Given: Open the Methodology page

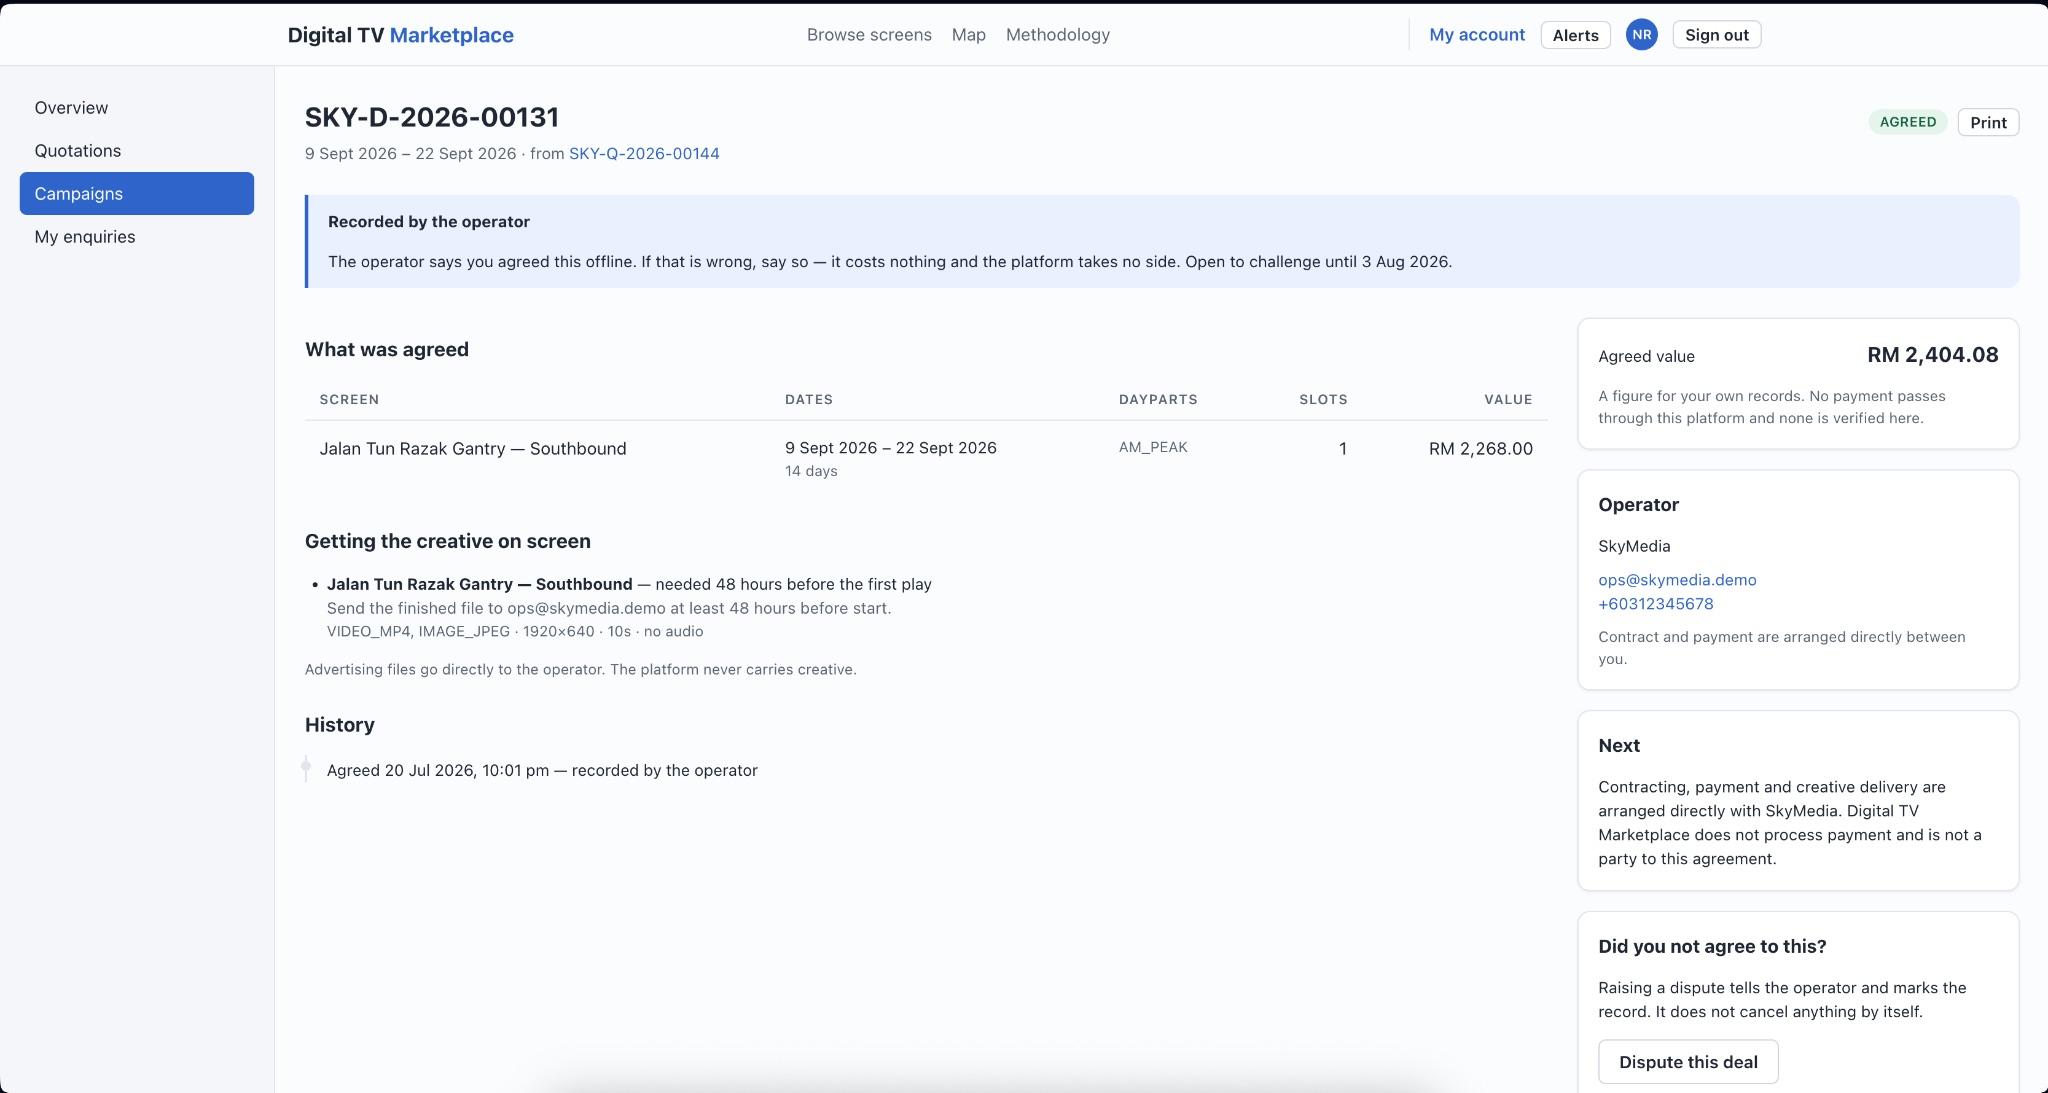Looking at the screenshot, I should (x=1057, y=35).
